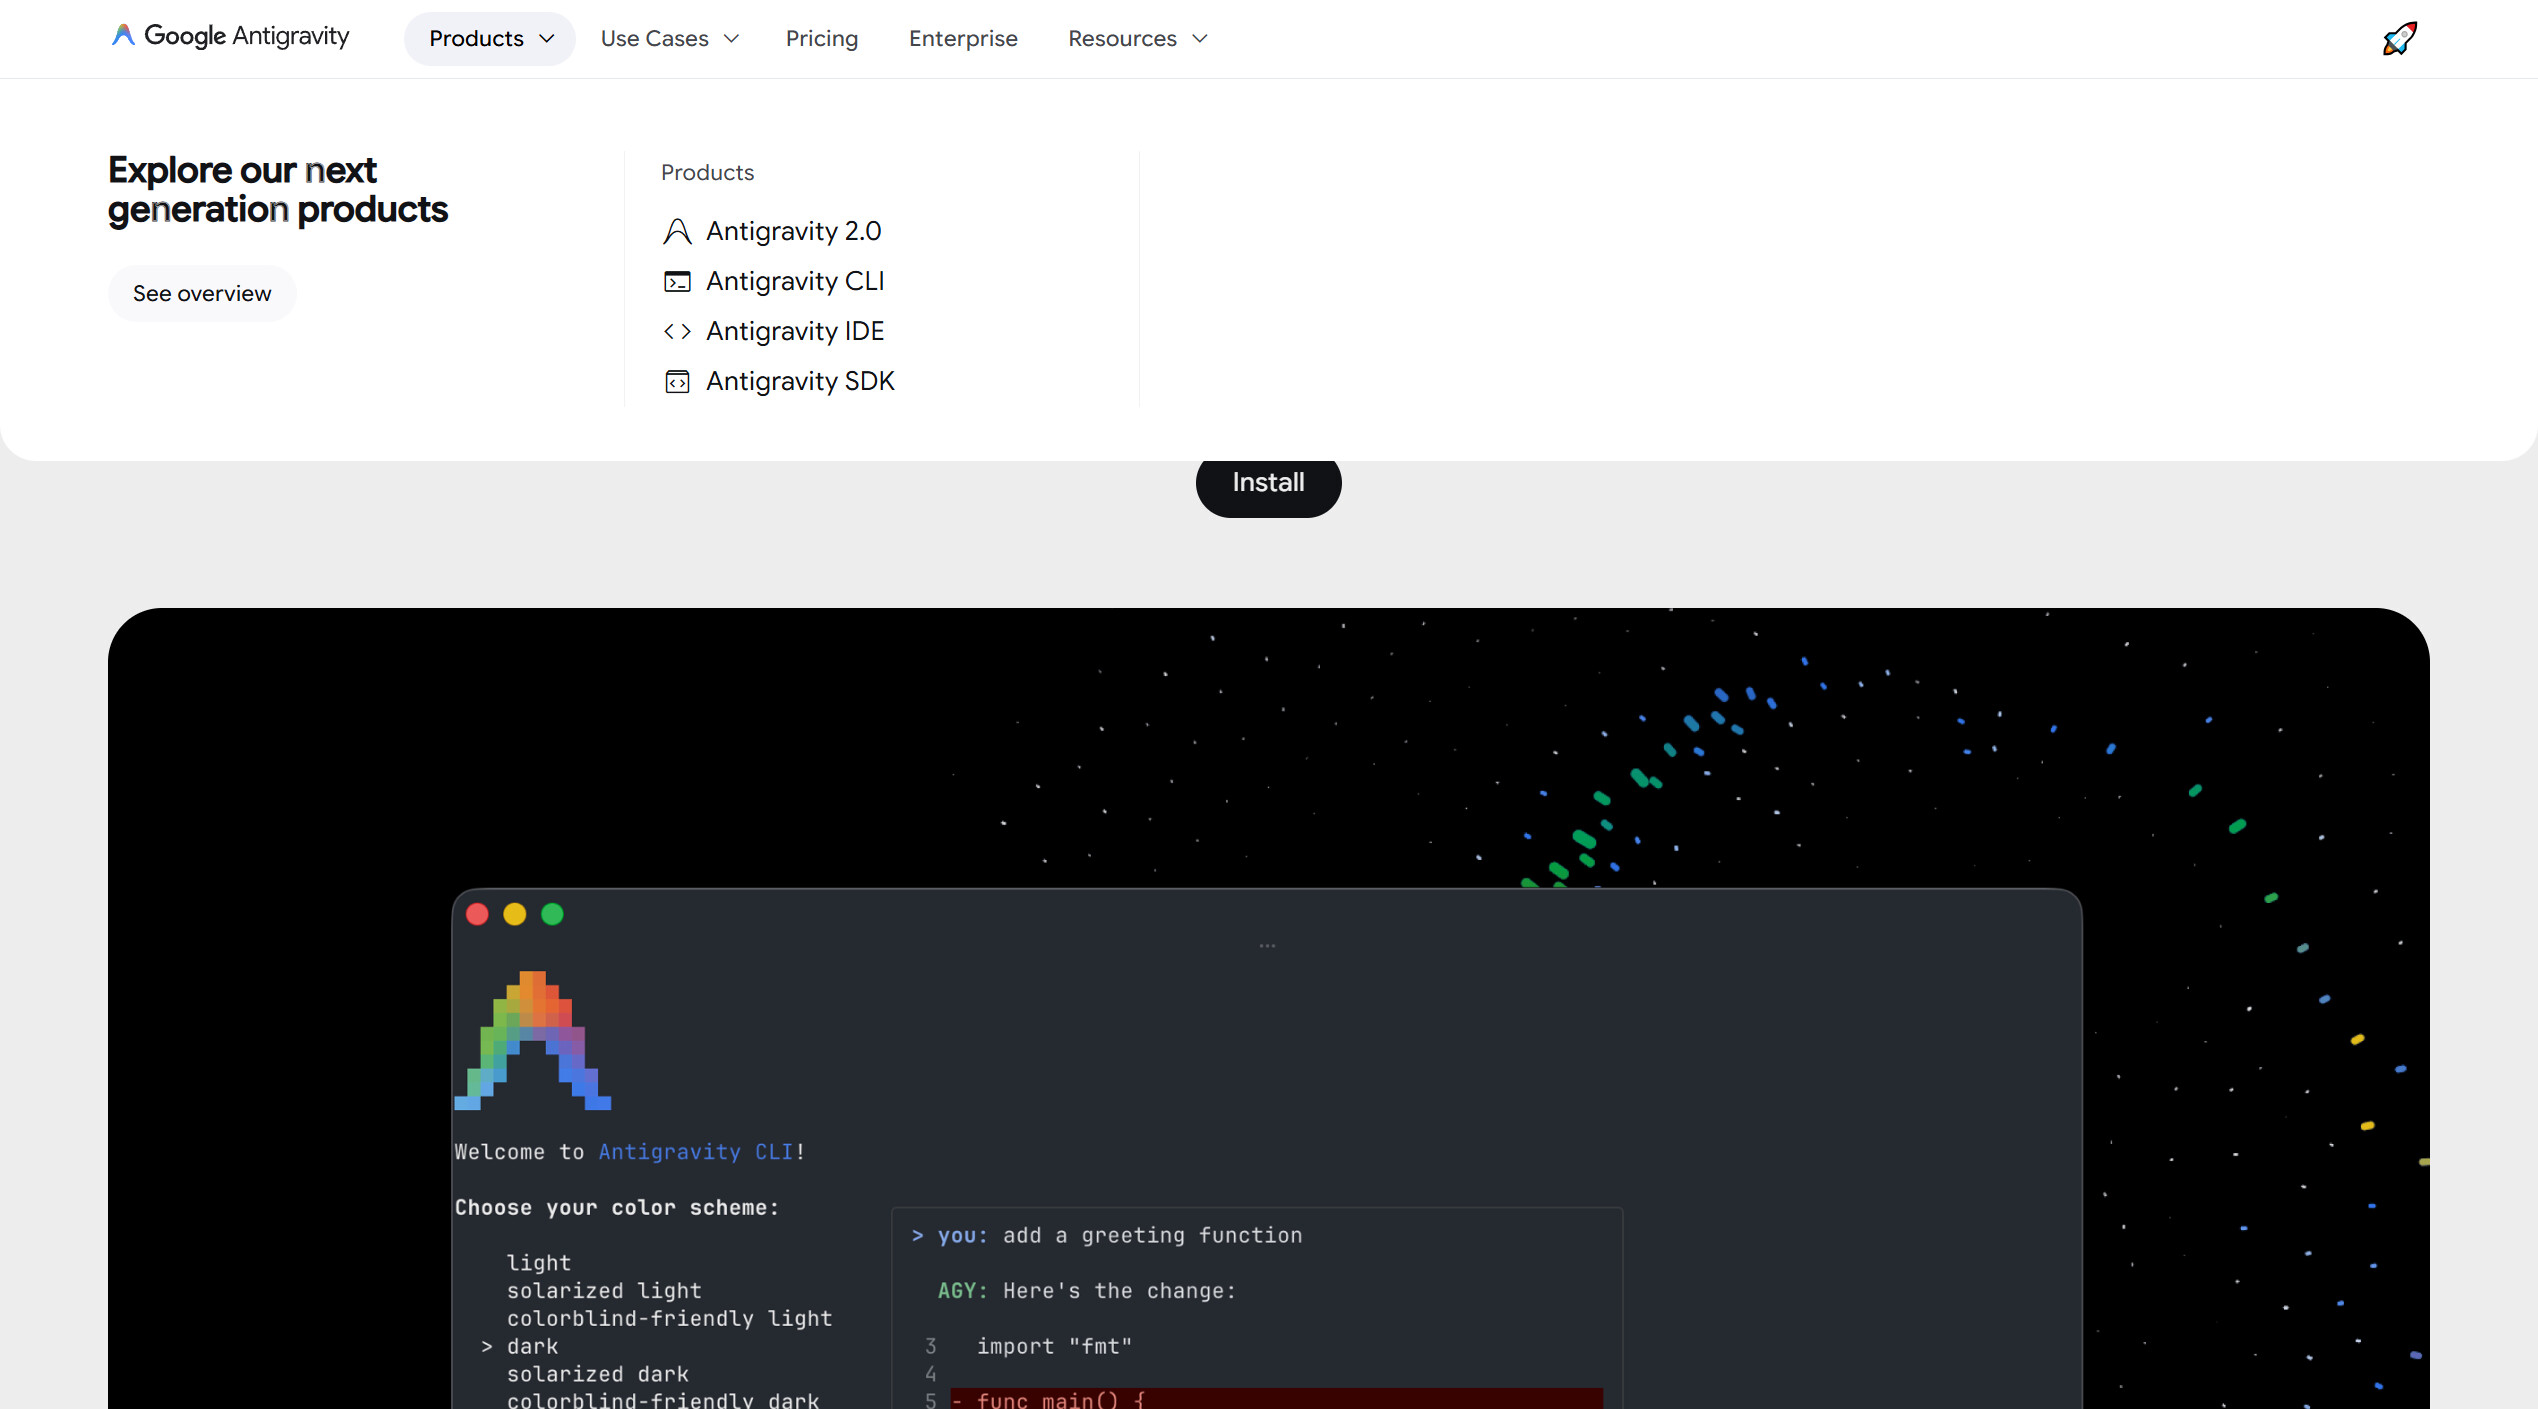Viewport: 2538px width, 1409px height.
Task: Open the Pricing page
Action: click(822, 39)
